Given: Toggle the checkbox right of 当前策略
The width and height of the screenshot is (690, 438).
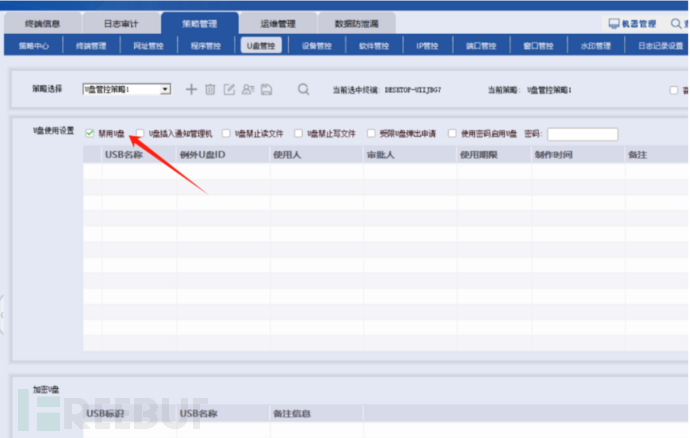Looking at the screenshot, I should (x=674, y=90).
